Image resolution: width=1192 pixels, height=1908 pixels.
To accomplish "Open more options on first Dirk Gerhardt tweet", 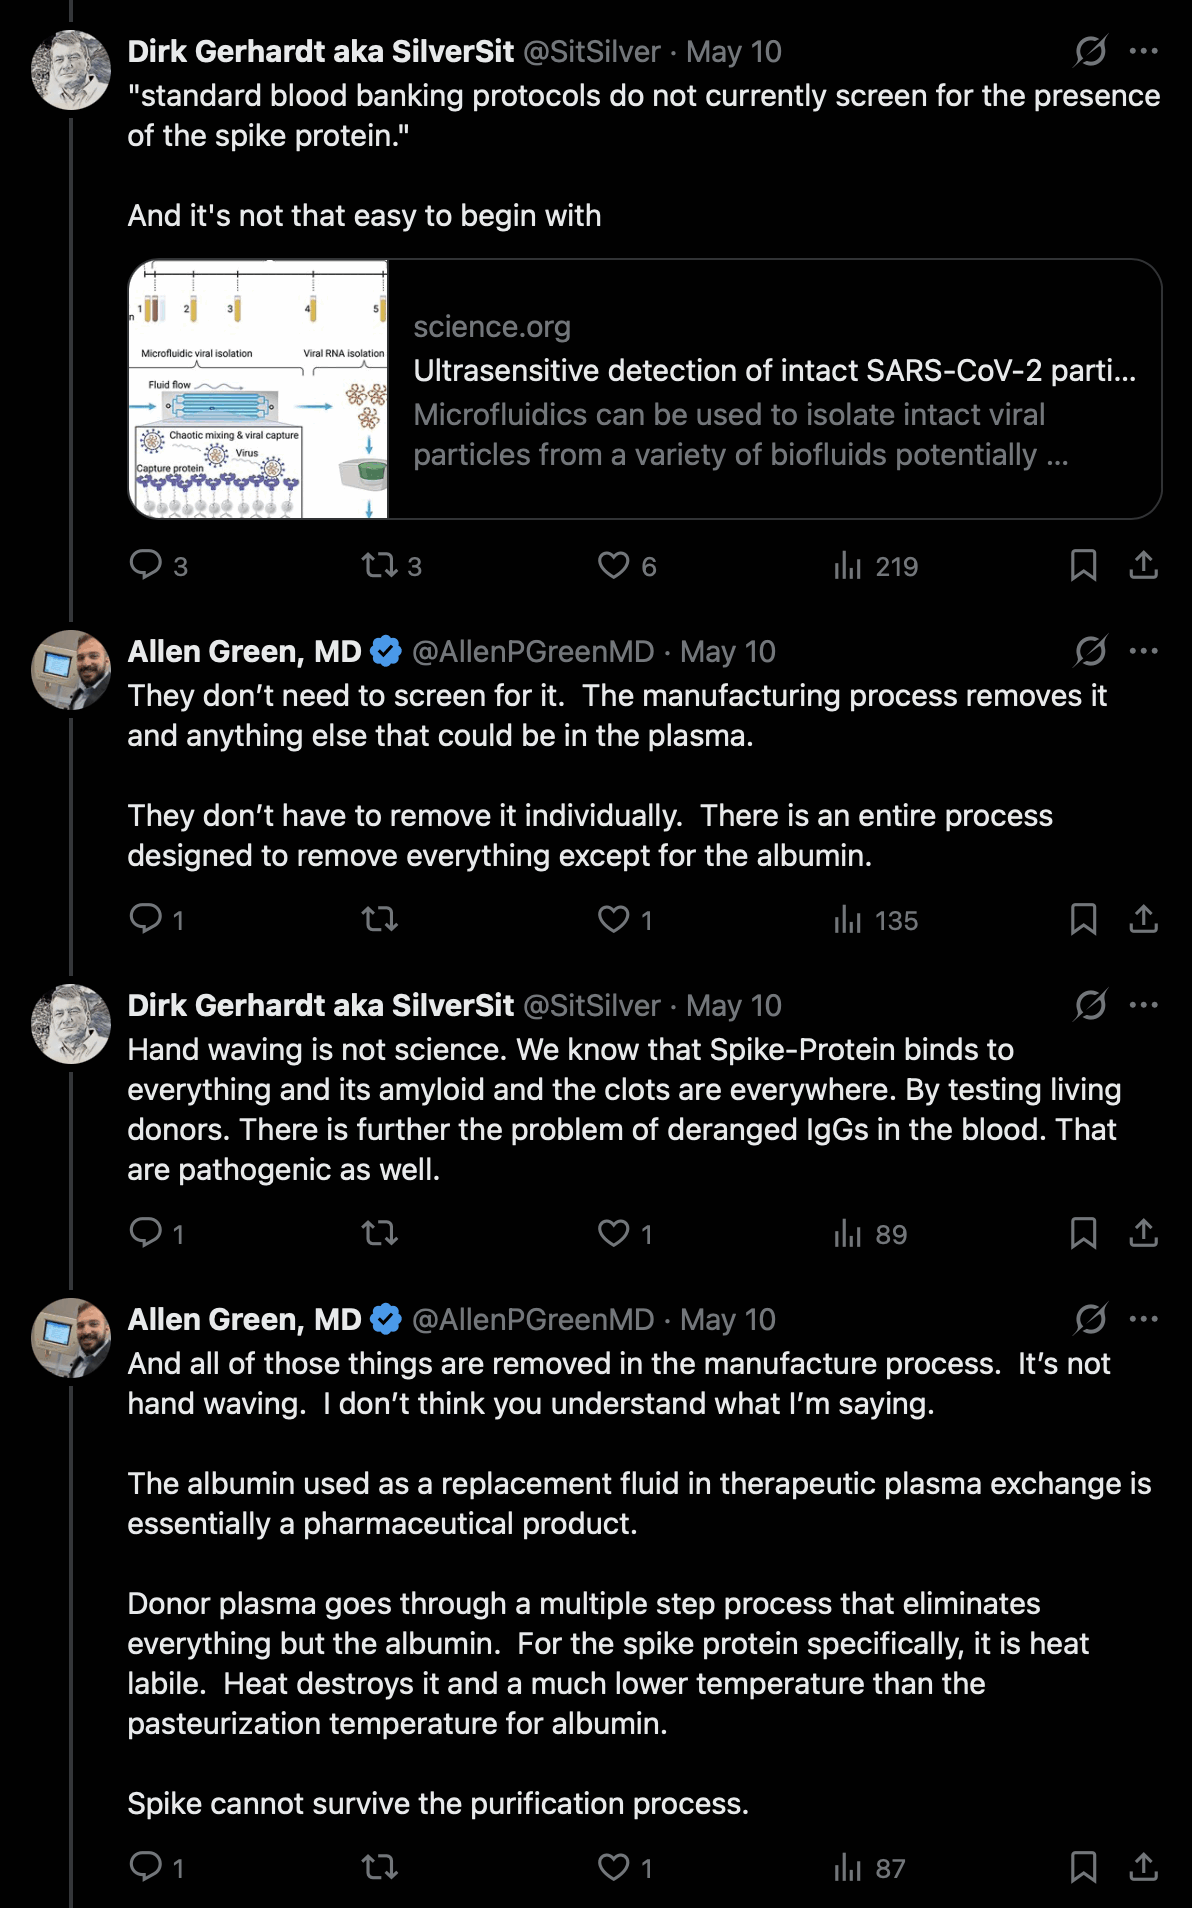I will [1143, 51].
